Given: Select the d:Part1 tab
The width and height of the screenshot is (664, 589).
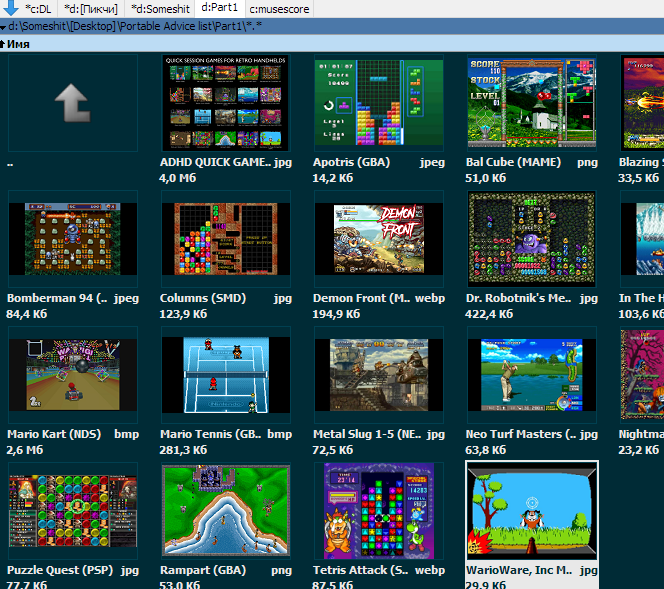Looking at the screenshot, I should 219,8.
